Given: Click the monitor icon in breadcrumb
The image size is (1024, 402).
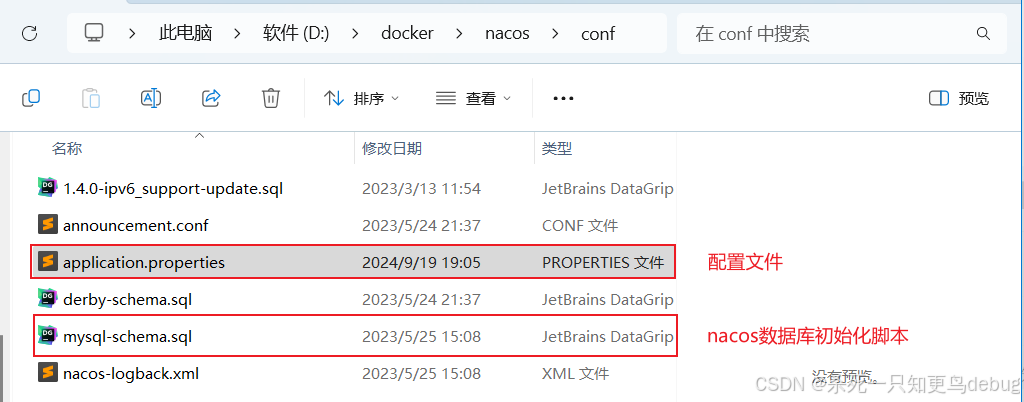Looking at the screenshot, I should [94, 33].
